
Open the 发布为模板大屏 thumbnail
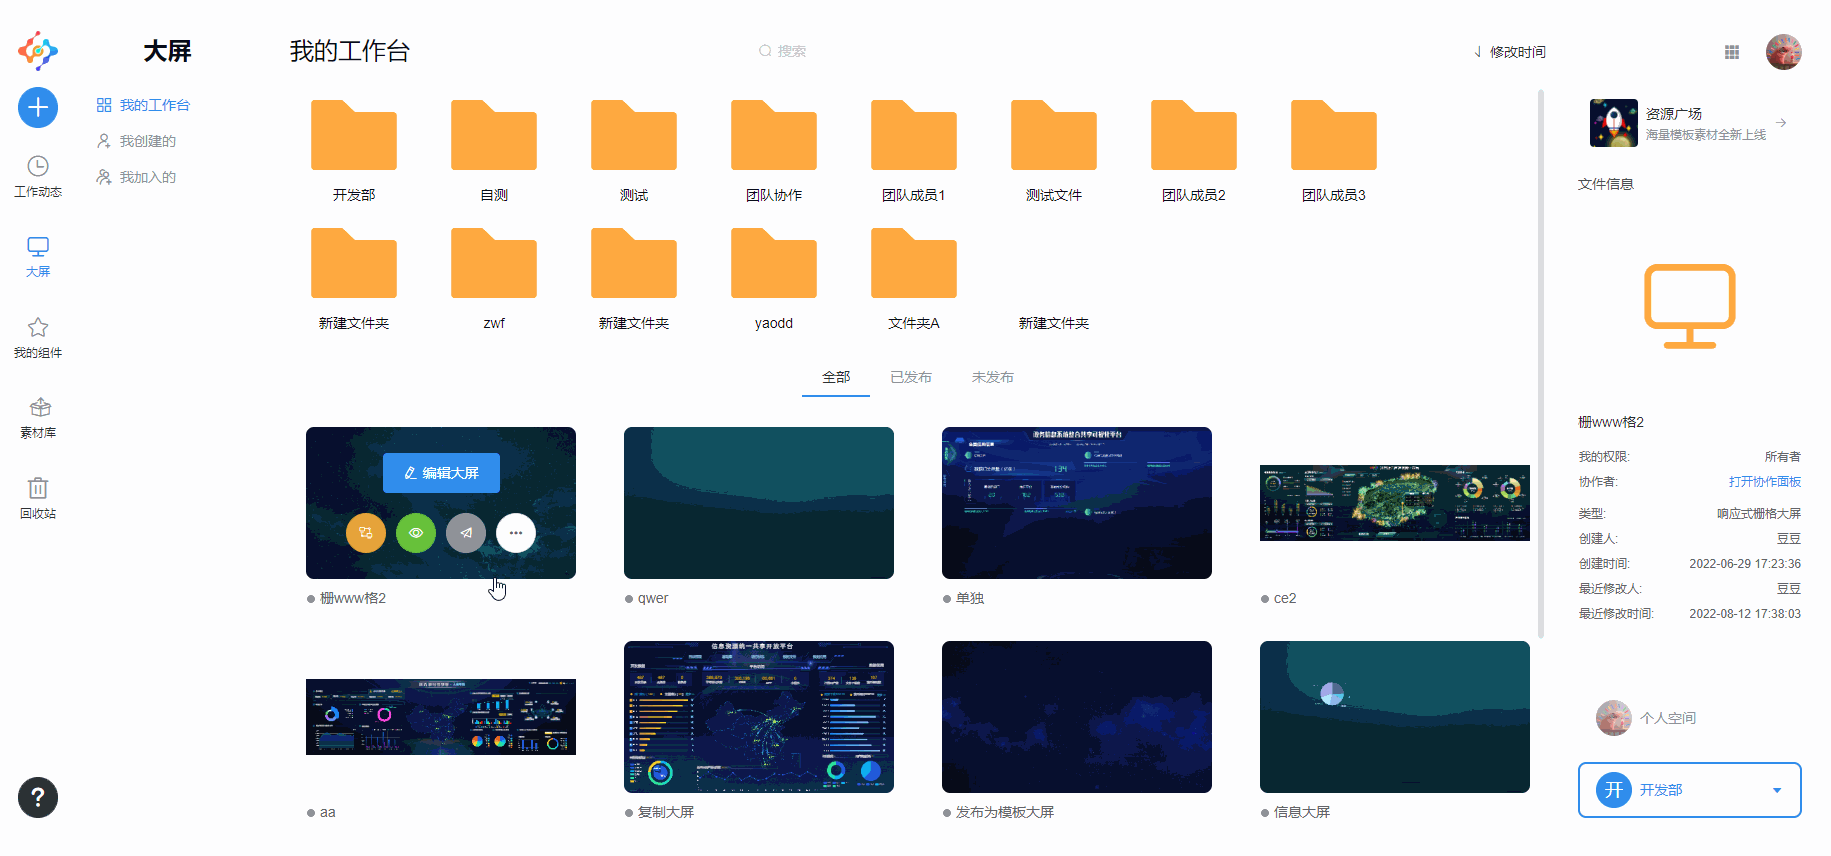pyautogui.click(x=1077, y=717)
